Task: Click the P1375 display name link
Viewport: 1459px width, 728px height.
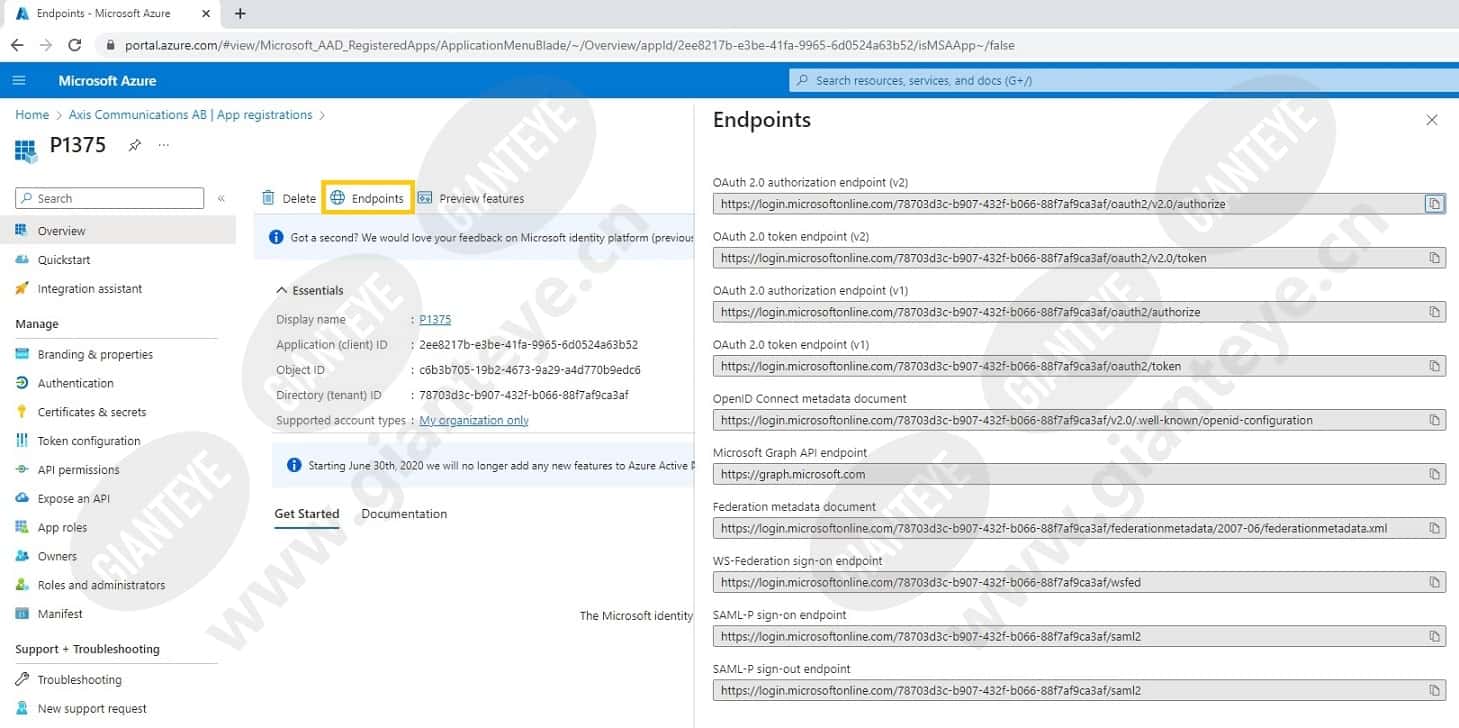Action: 435,320
